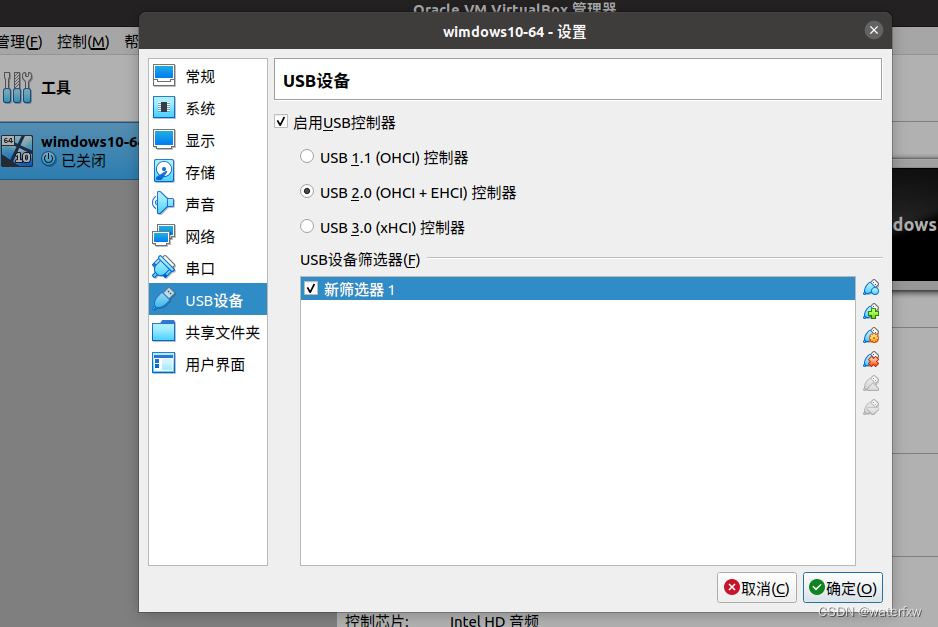938x627 pixels.
Task: Open the 常规 (General) settings category
Action: point(207,77)
